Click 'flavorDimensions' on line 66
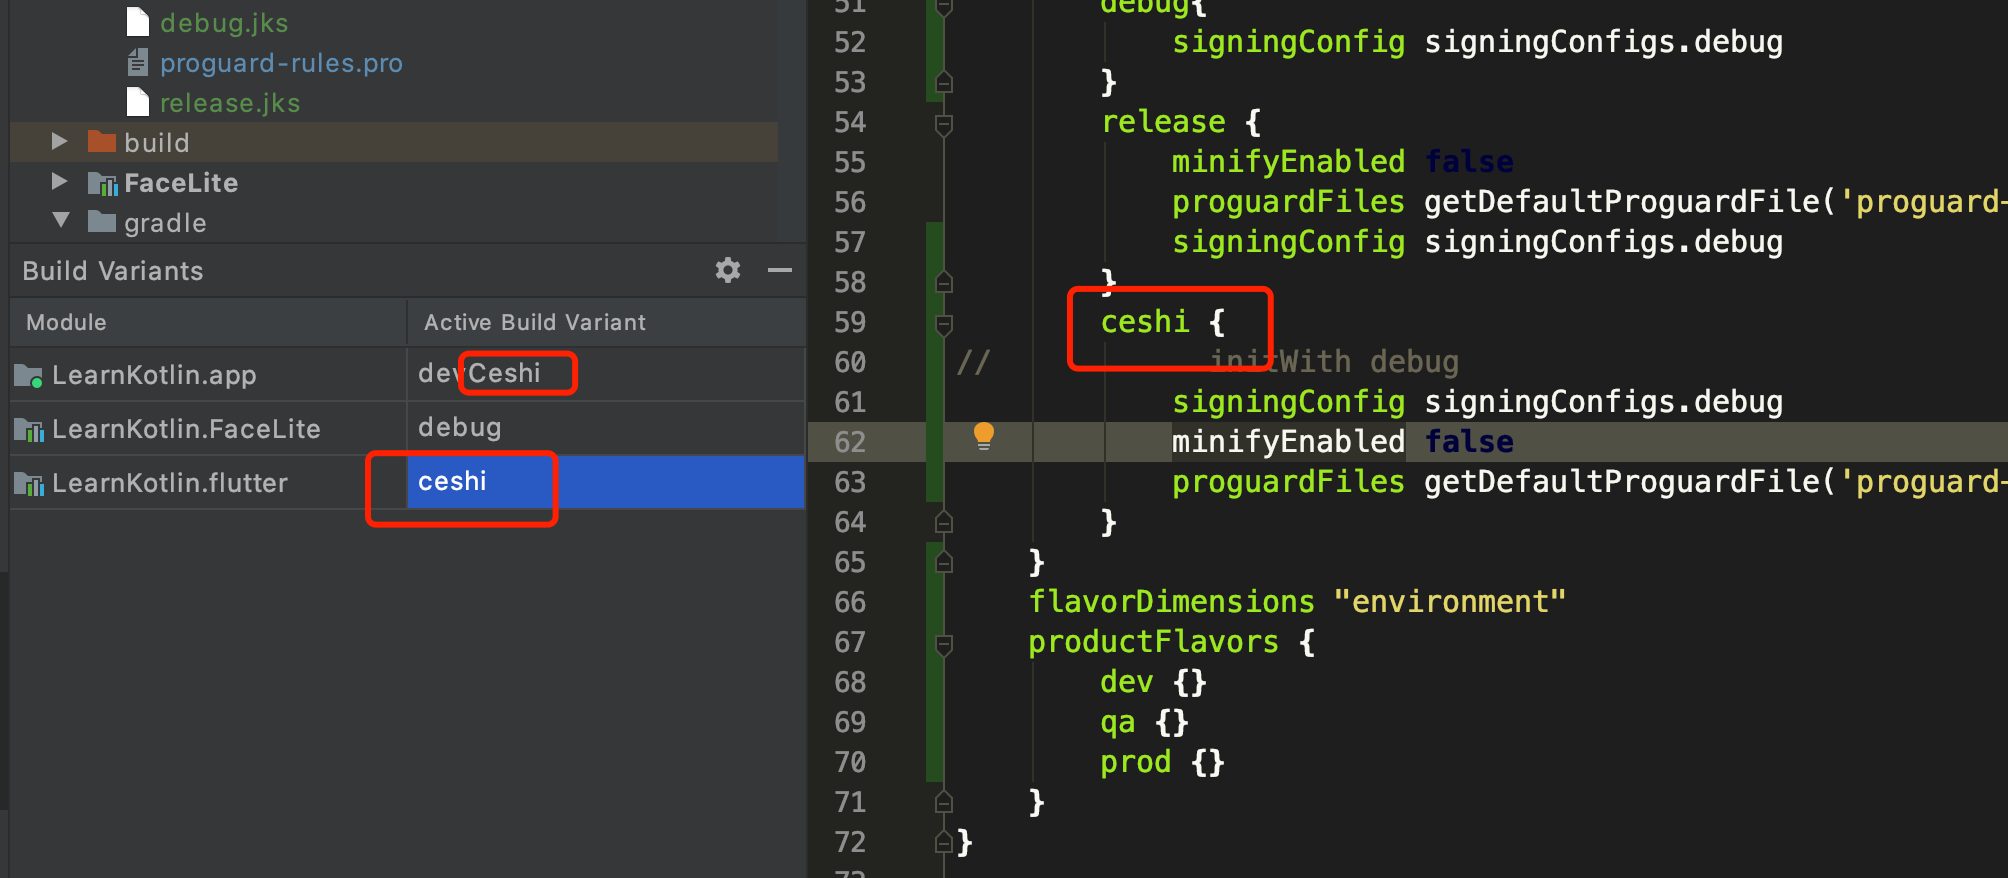2008x878 pixels. (x=1172, y=602)
